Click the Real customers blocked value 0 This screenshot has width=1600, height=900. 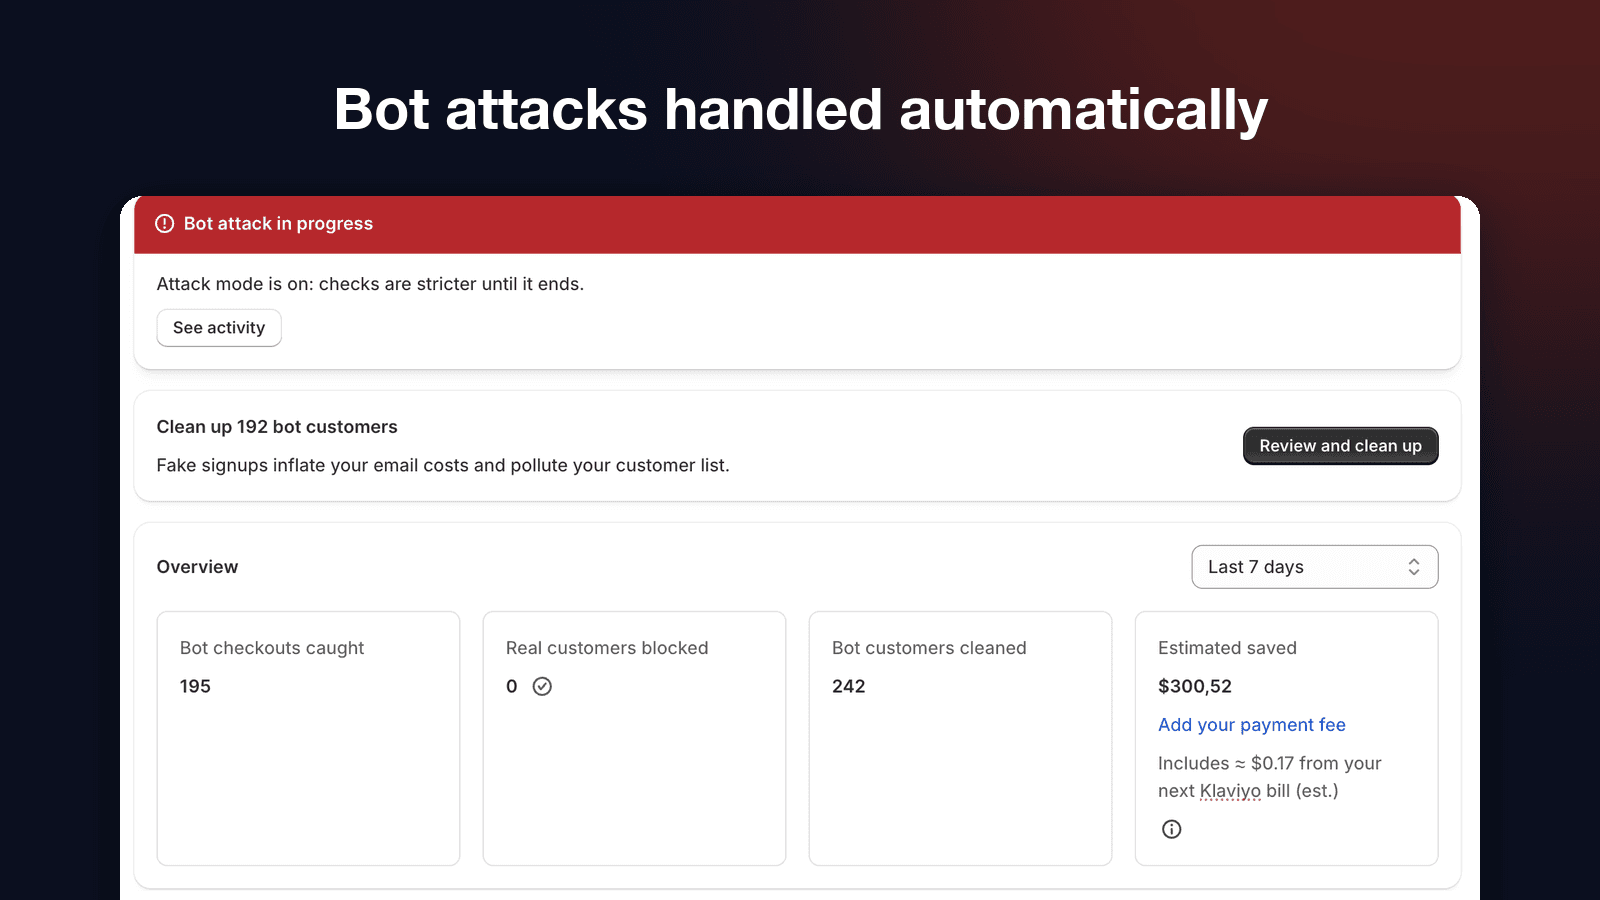point(512,686)
